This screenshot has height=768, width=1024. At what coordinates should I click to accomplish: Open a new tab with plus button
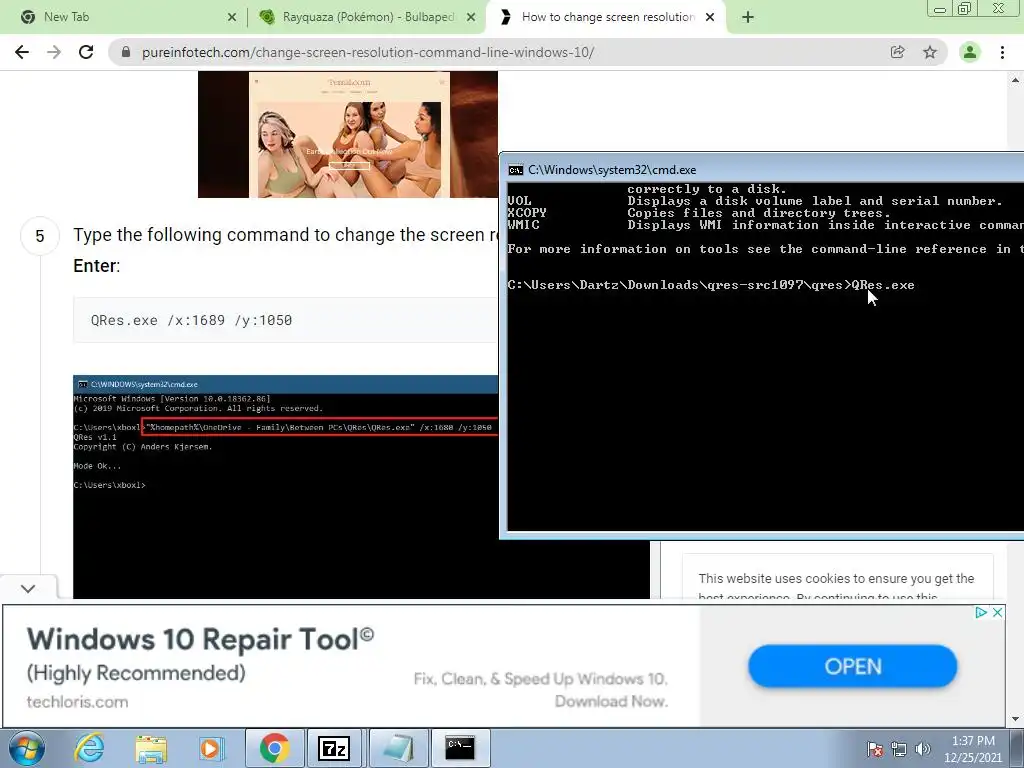[x=748, y=18]
